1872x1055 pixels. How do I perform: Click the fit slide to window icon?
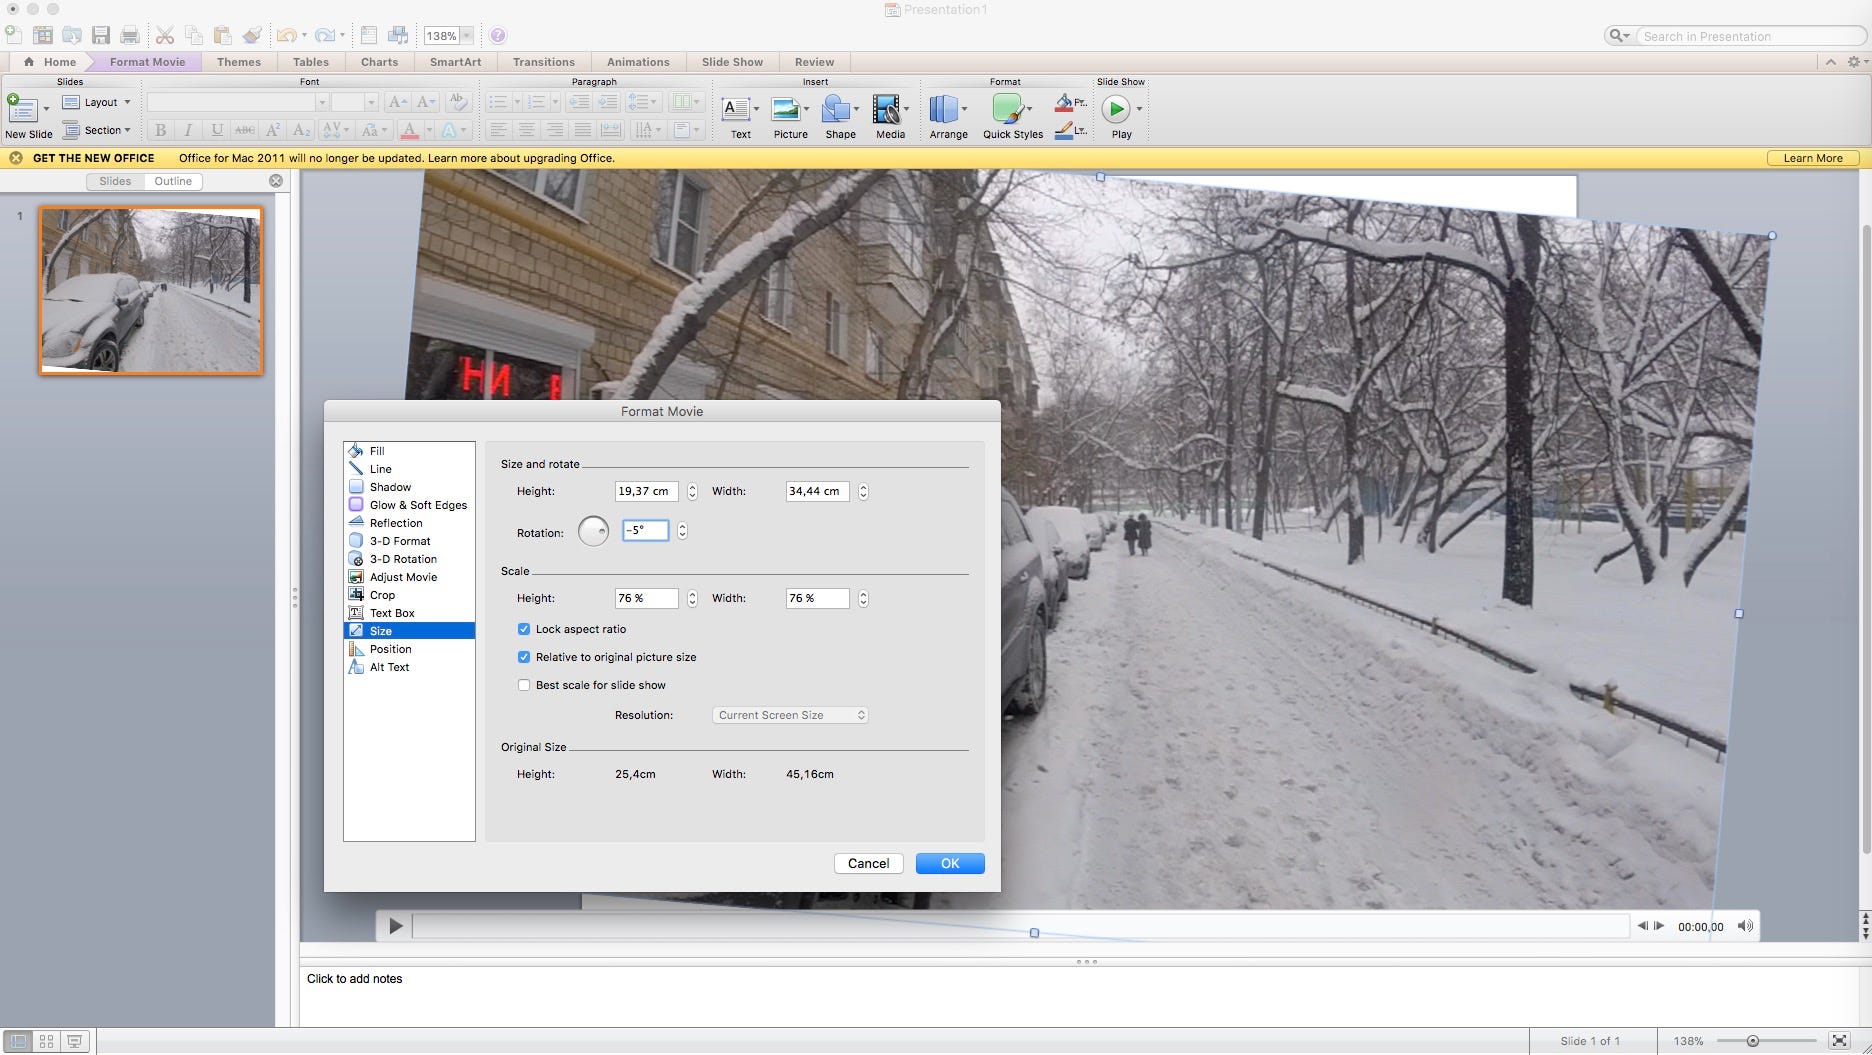(x=1839, y=1041)
